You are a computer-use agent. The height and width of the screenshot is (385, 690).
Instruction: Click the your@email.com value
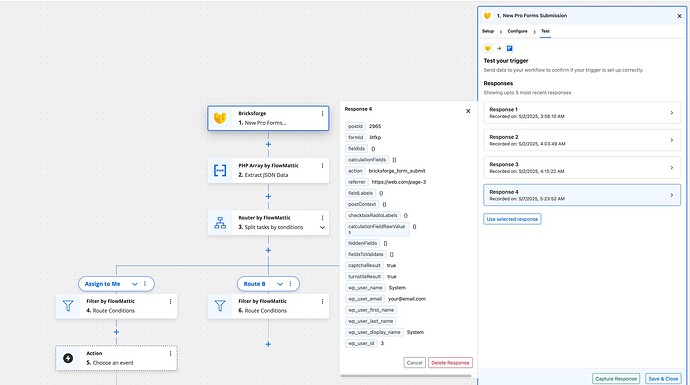[x=407, y=299]
